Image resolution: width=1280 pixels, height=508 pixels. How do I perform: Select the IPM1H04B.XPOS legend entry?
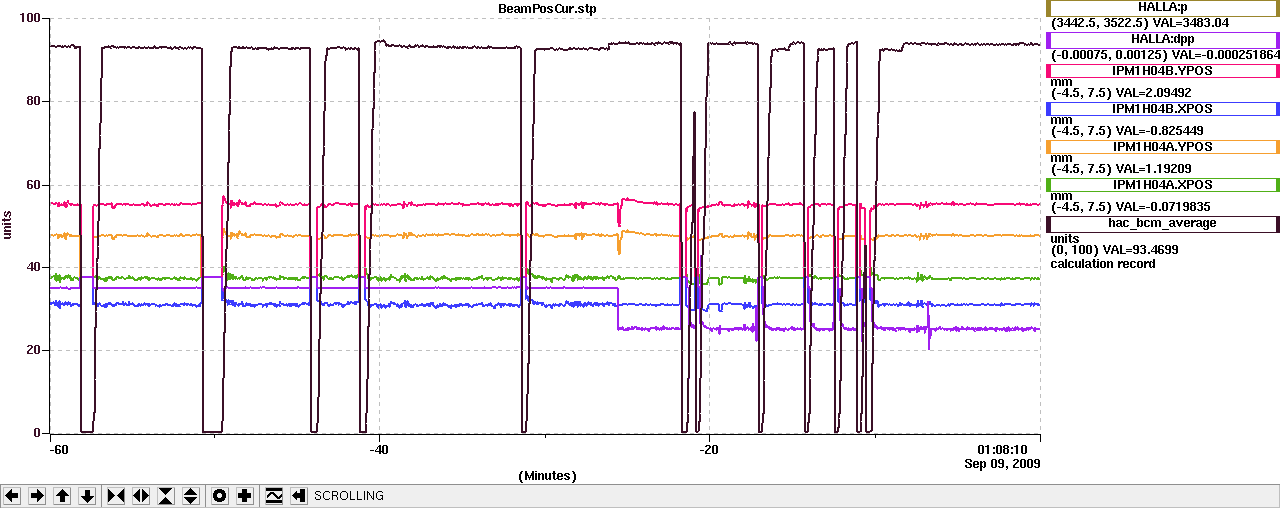pos(1162,109)
